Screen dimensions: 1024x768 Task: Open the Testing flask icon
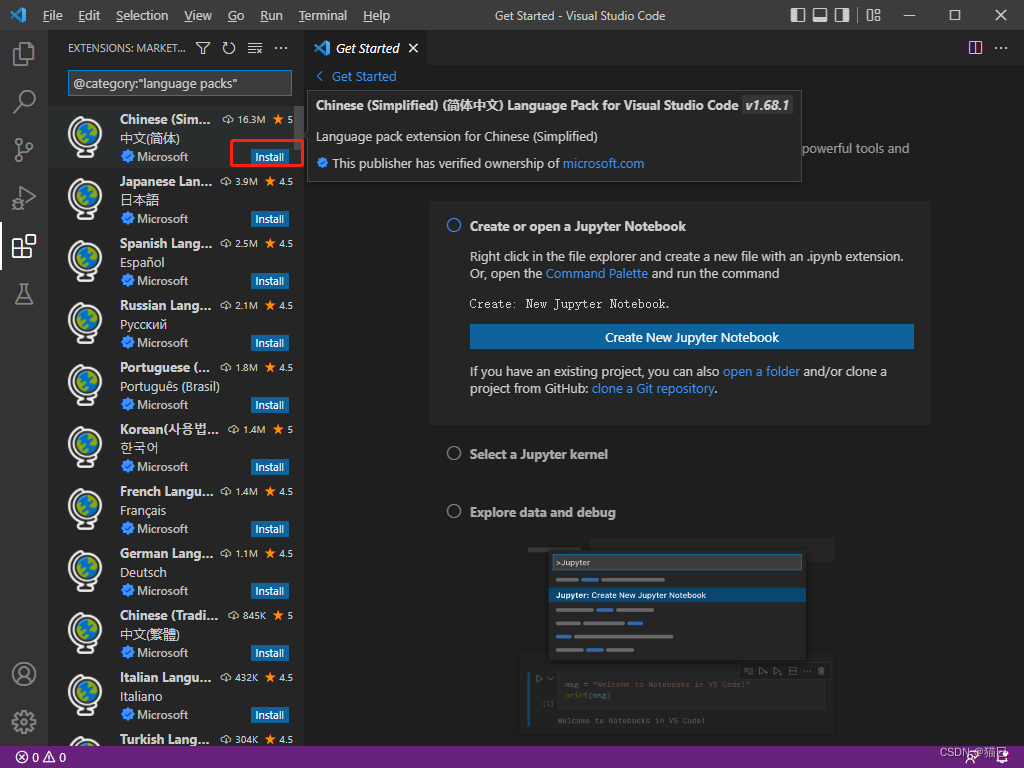click(x=24, y=295)
